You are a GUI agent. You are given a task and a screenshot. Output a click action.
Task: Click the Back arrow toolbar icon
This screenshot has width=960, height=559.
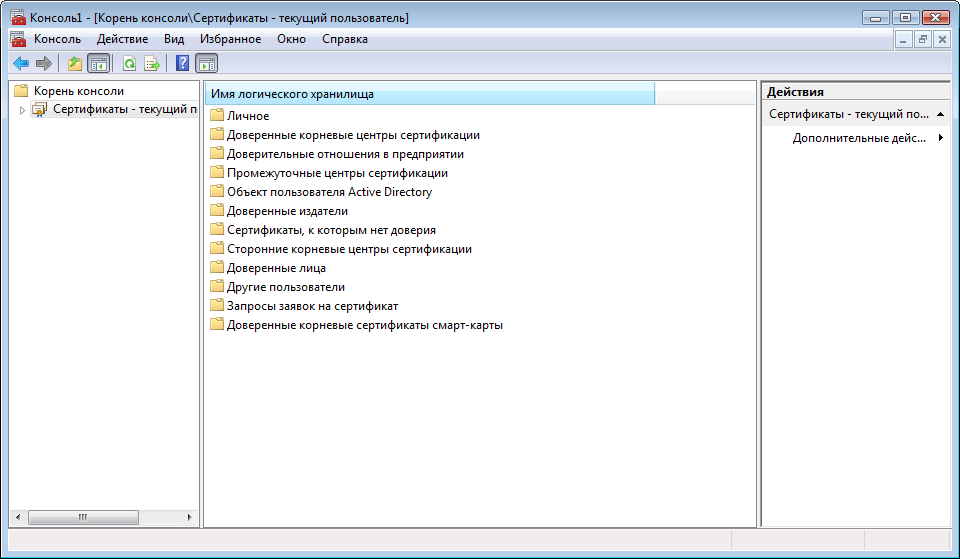(x=21, y=63)
